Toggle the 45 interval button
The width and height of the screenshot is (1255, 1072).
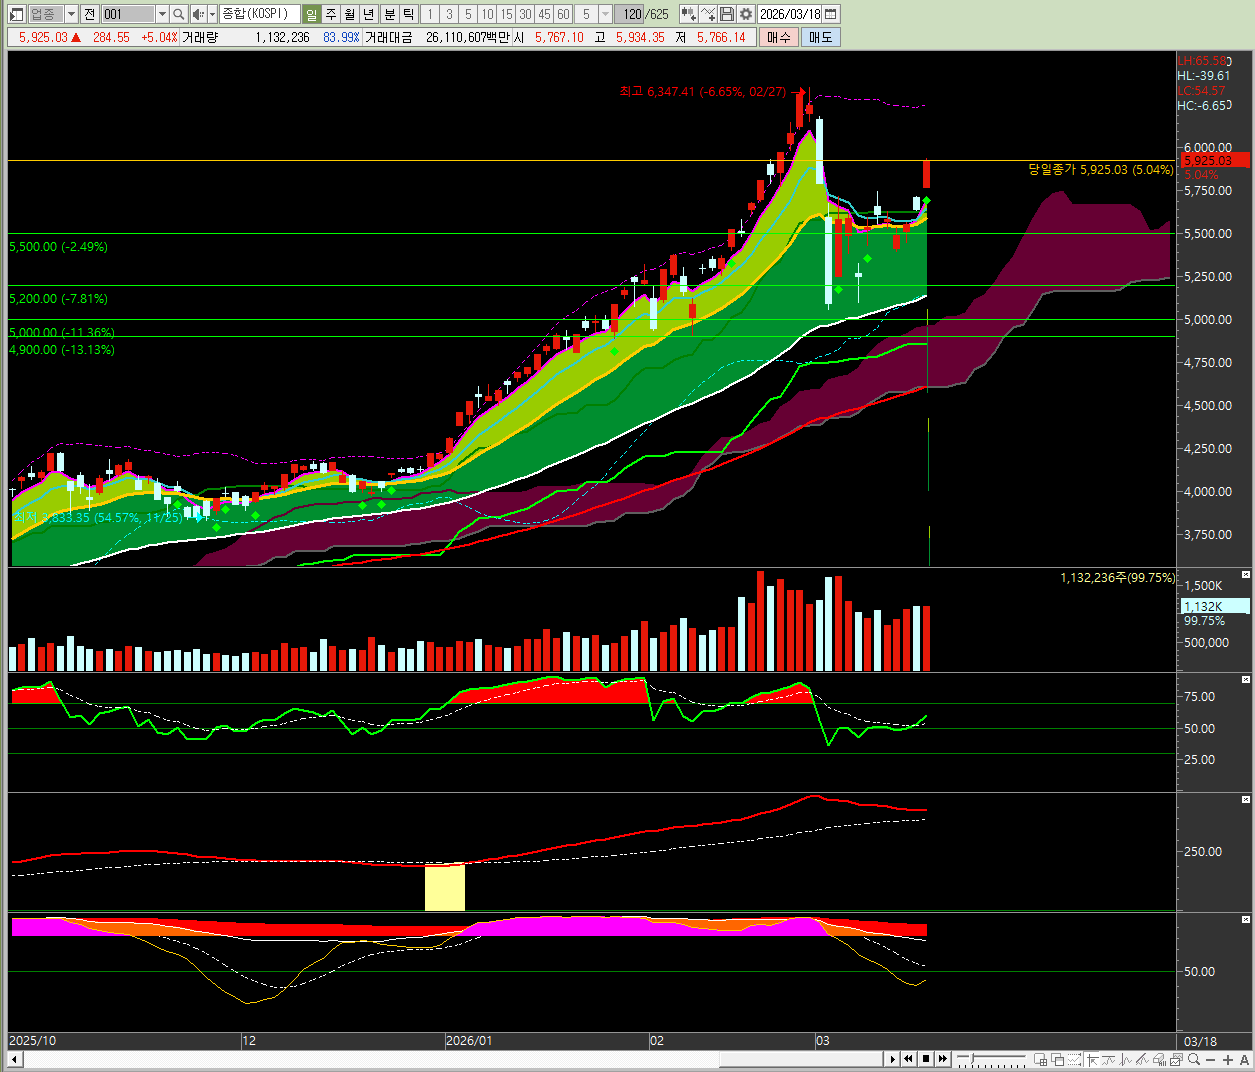pos(544,14)
